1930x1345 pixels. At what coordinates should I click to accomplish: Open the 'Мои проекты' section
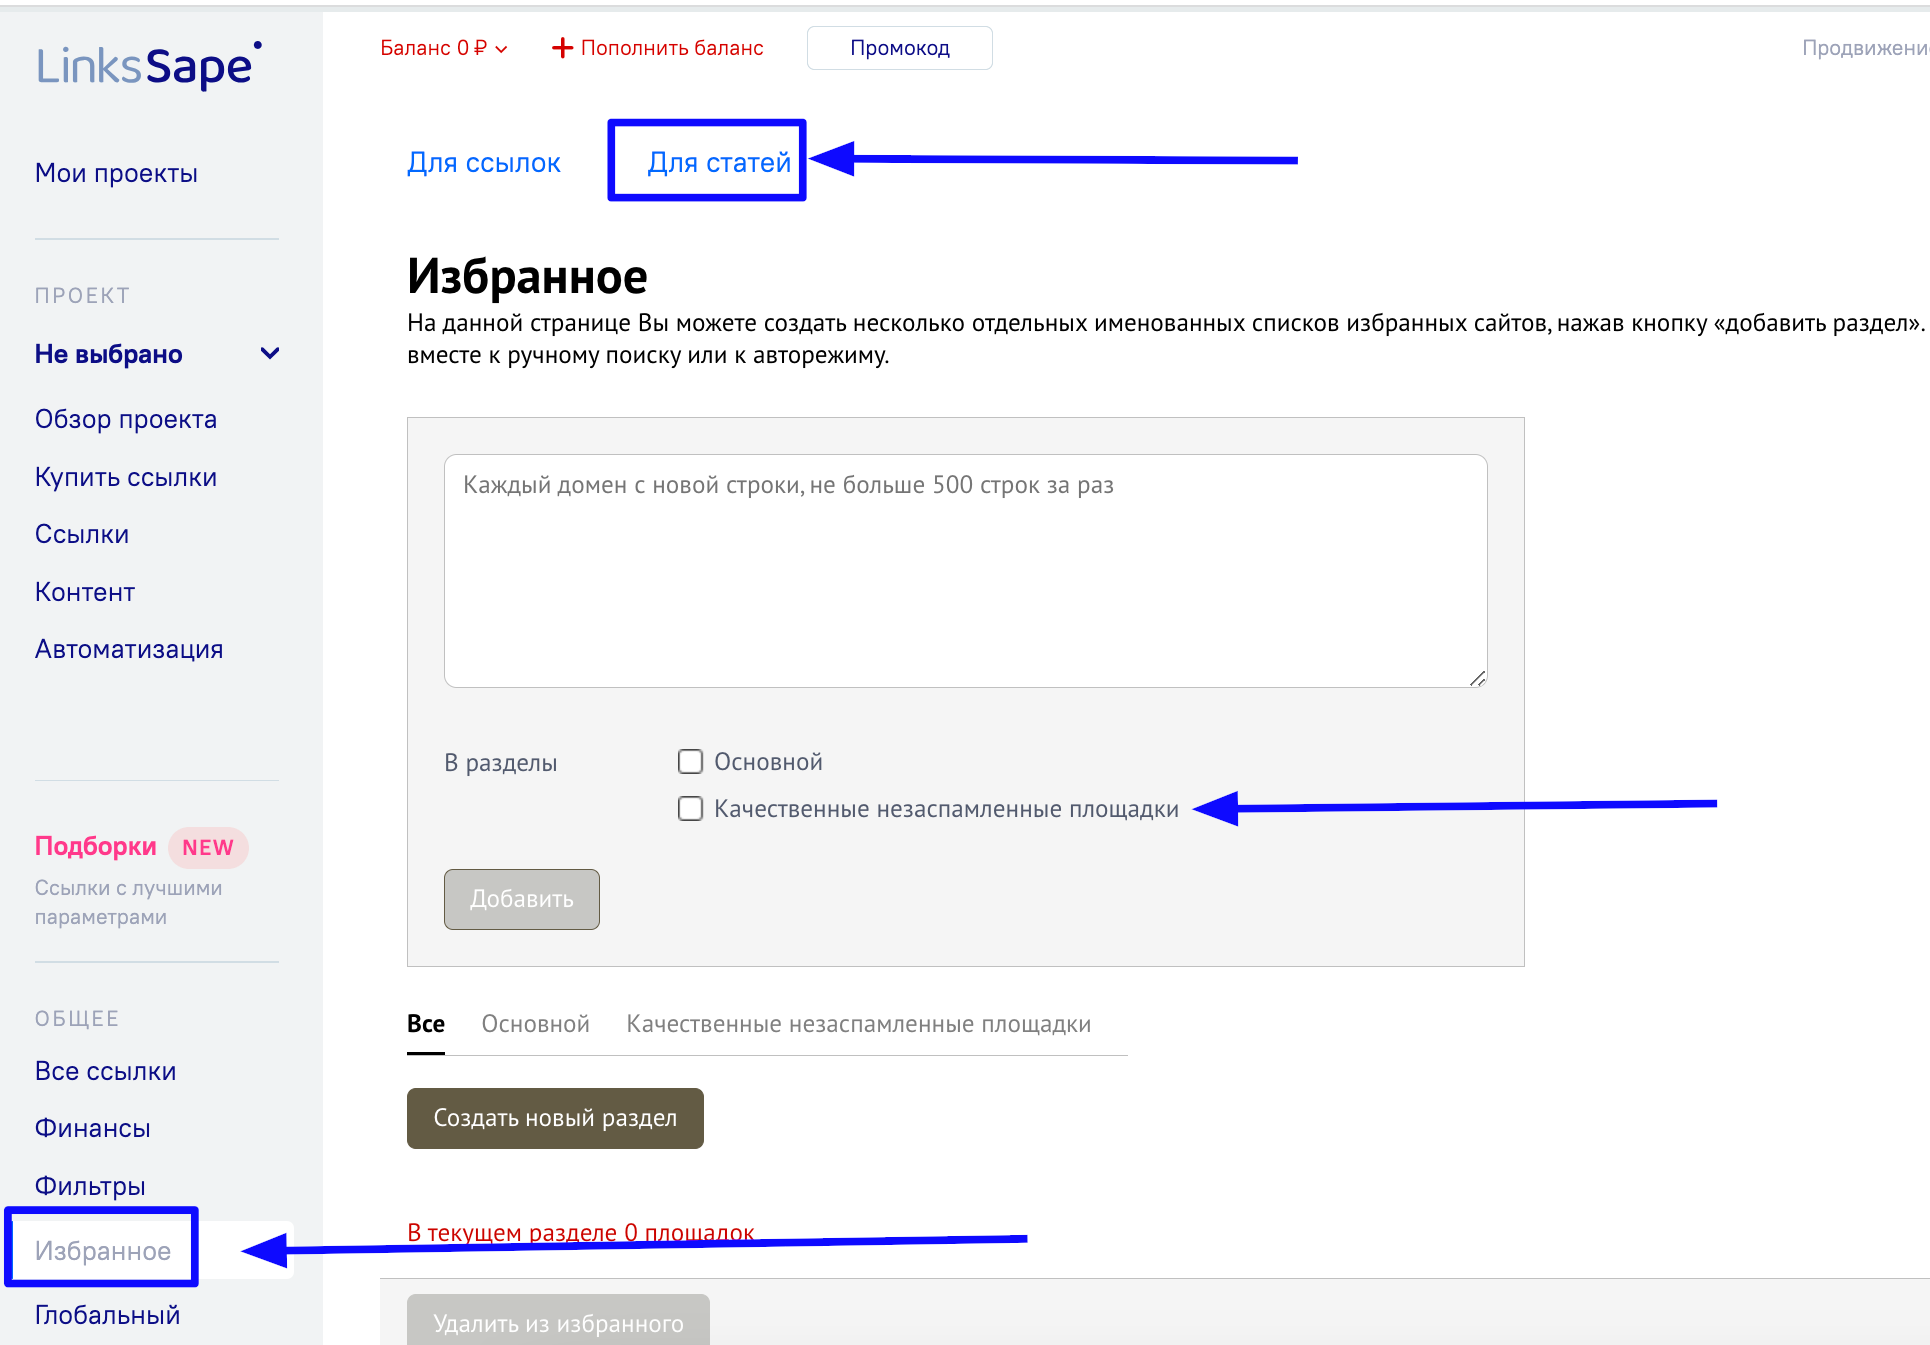coord(115,172)
